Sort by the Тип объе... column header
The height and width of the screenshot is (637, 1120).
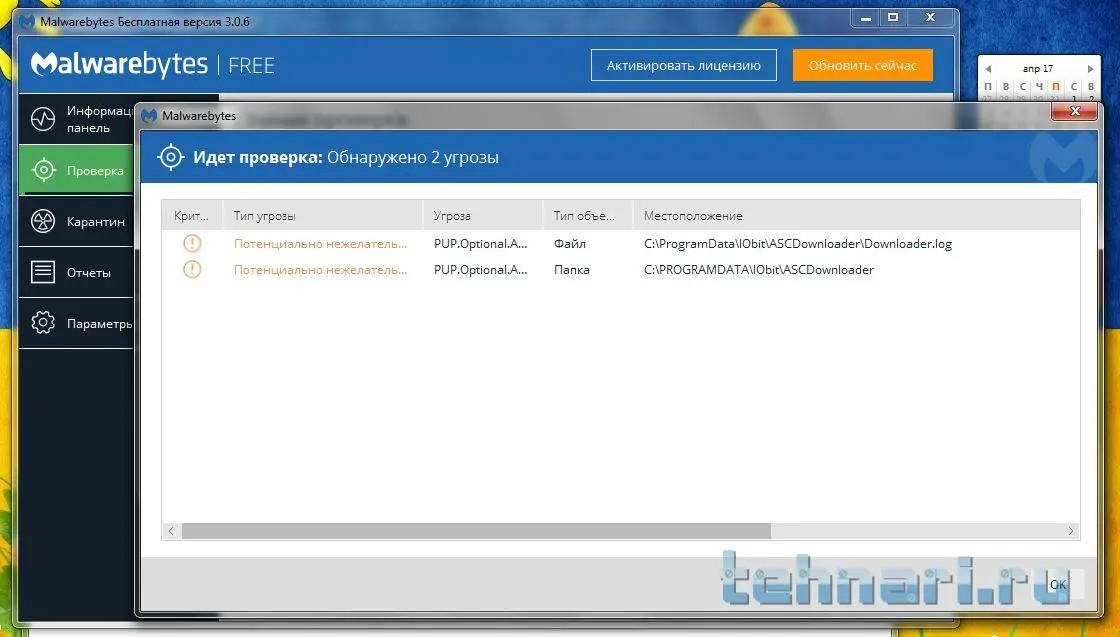click(x=588, y=216)
